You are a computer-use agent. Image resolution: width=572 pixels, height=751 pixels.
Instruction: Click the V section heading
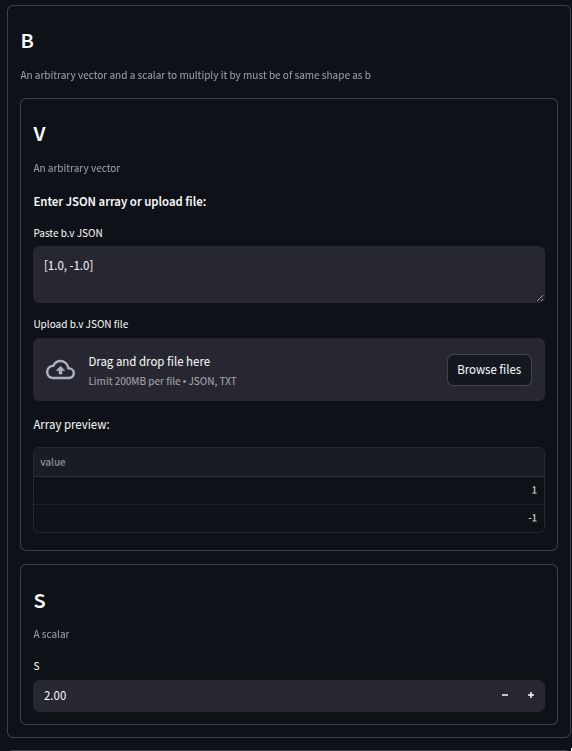coord(39,134)
